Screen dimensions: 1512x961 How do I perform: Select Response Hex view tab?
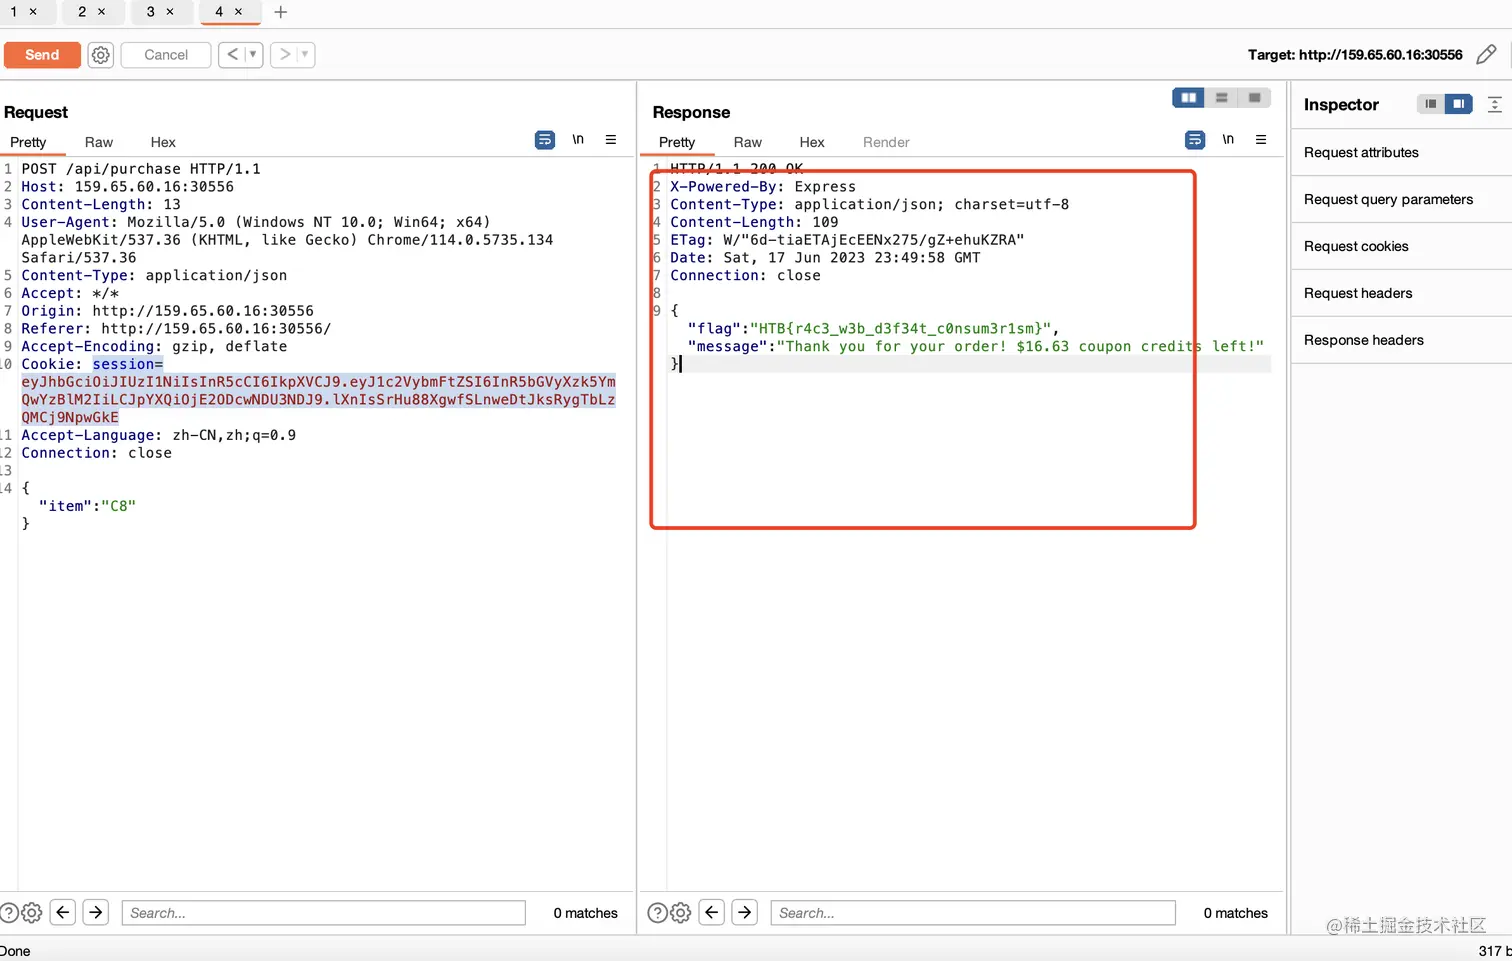click(x=812, y=142)
